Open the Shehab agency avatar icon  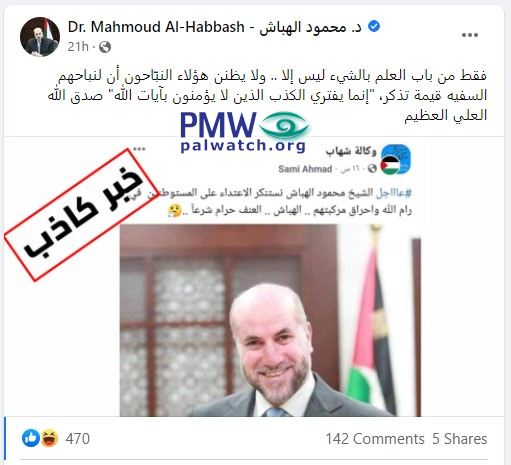point(396,159)
